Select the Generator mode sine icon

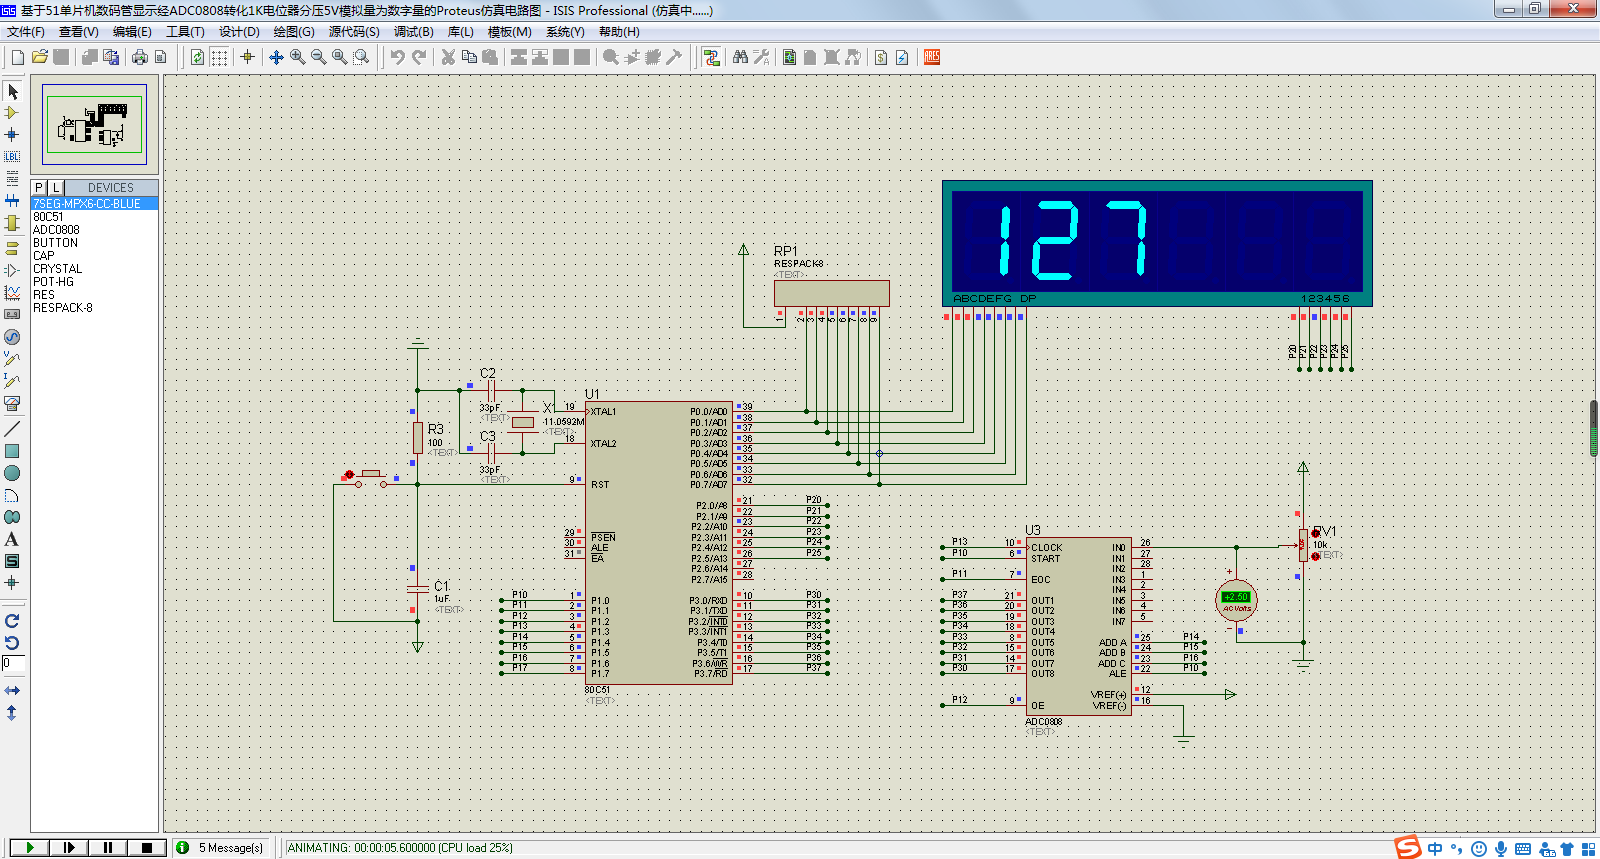tap(12, 337)
